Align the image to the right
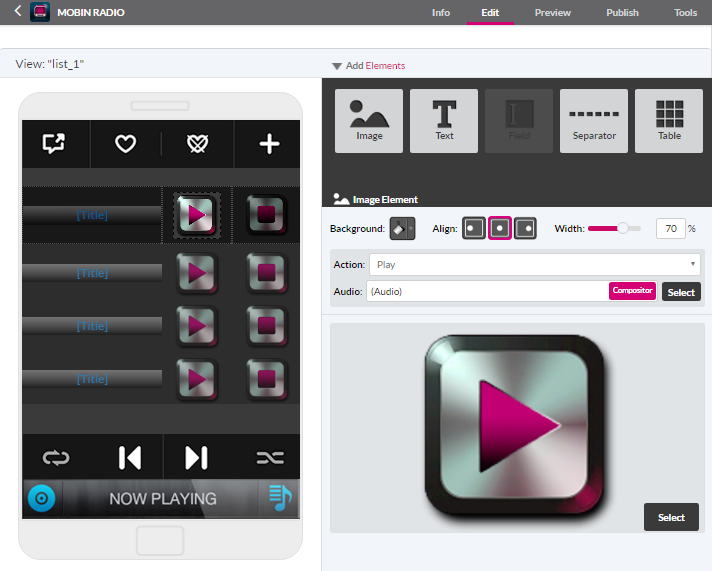 (x=525, y=228)
